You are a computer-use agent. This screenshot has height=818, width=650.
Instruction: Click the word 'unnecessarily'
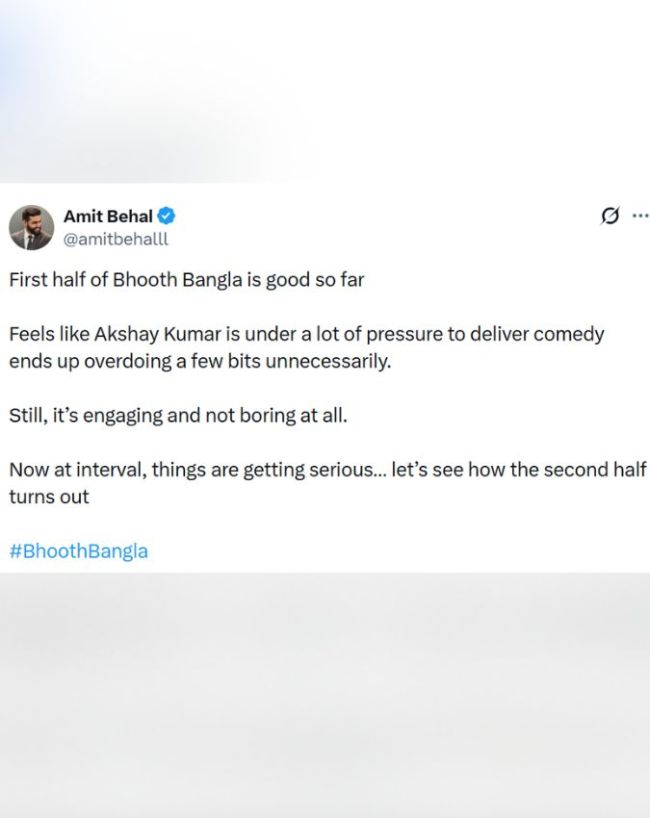pyautogui.click(x=329, y=361)
